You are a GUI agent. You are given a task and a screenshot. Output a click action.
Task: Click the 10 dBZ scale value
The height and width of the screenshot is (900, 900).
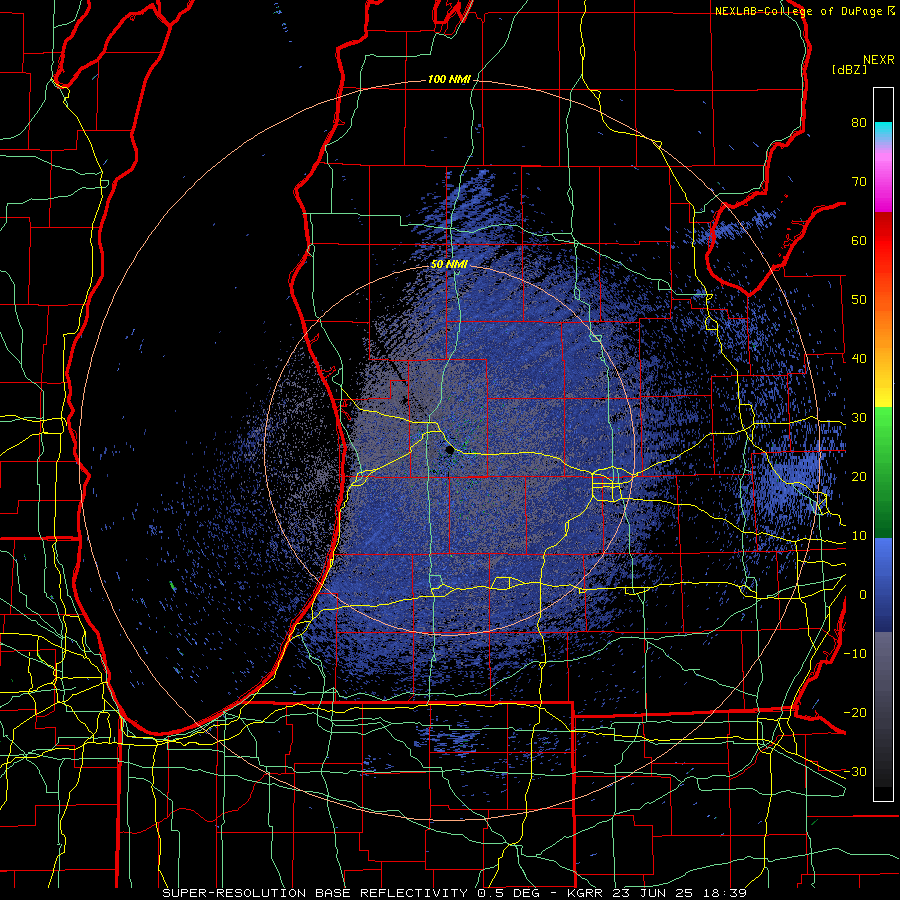(x=859, y=536)
